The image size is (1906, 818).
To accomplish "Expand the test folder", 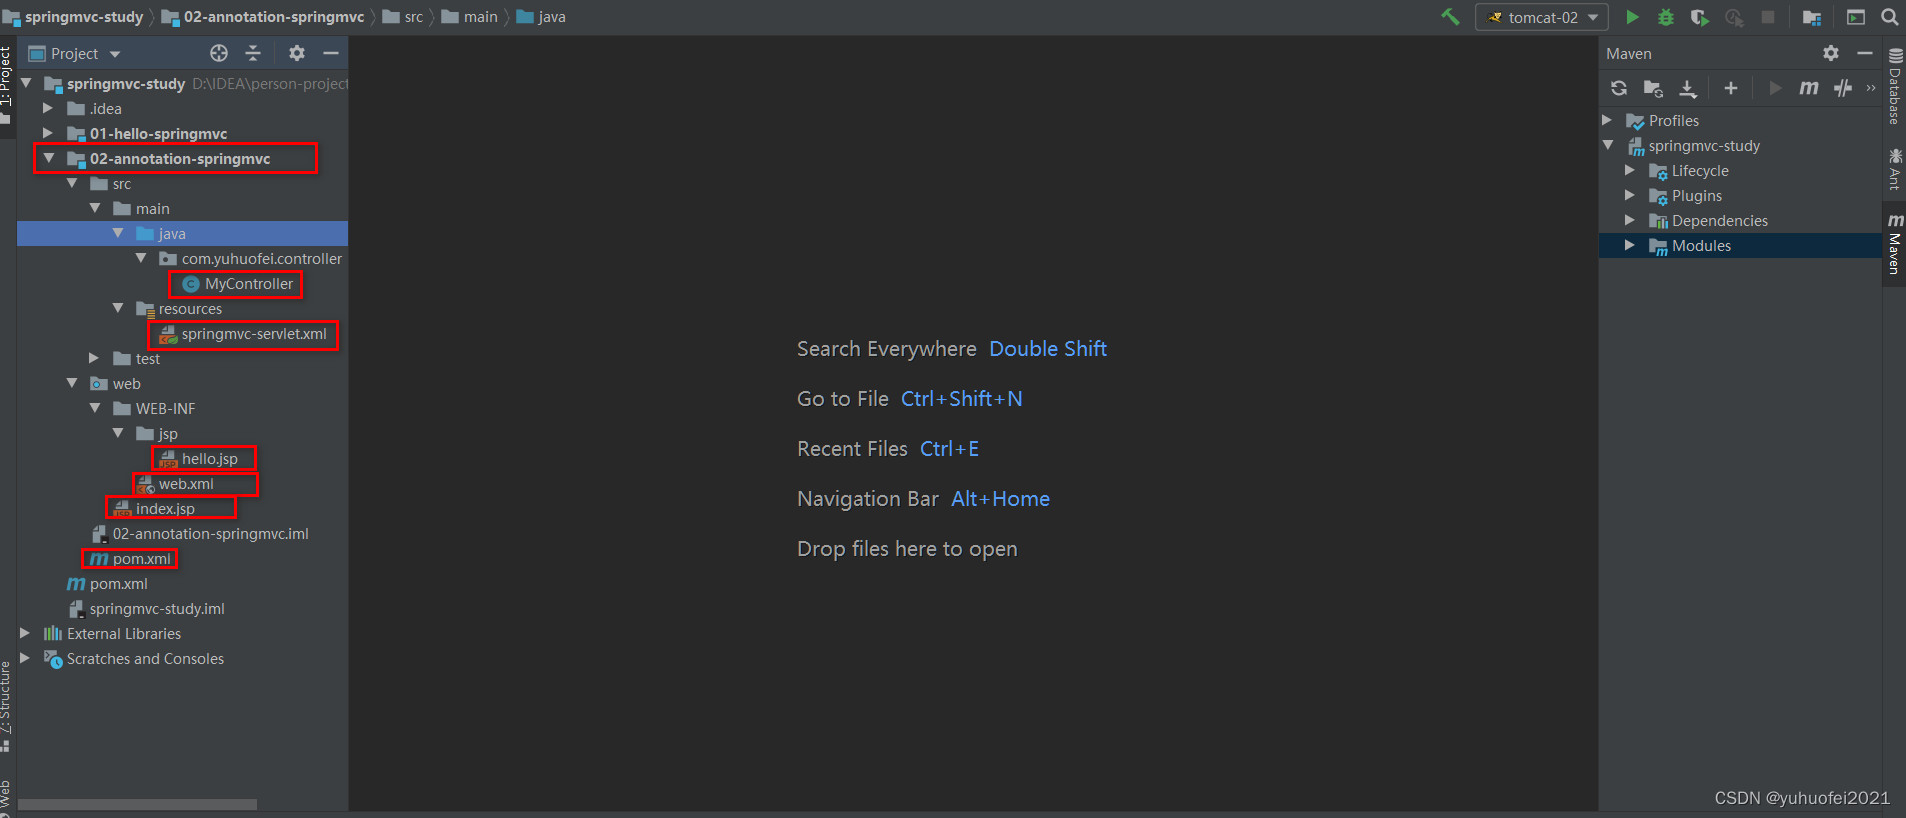I will click(94, 358).
